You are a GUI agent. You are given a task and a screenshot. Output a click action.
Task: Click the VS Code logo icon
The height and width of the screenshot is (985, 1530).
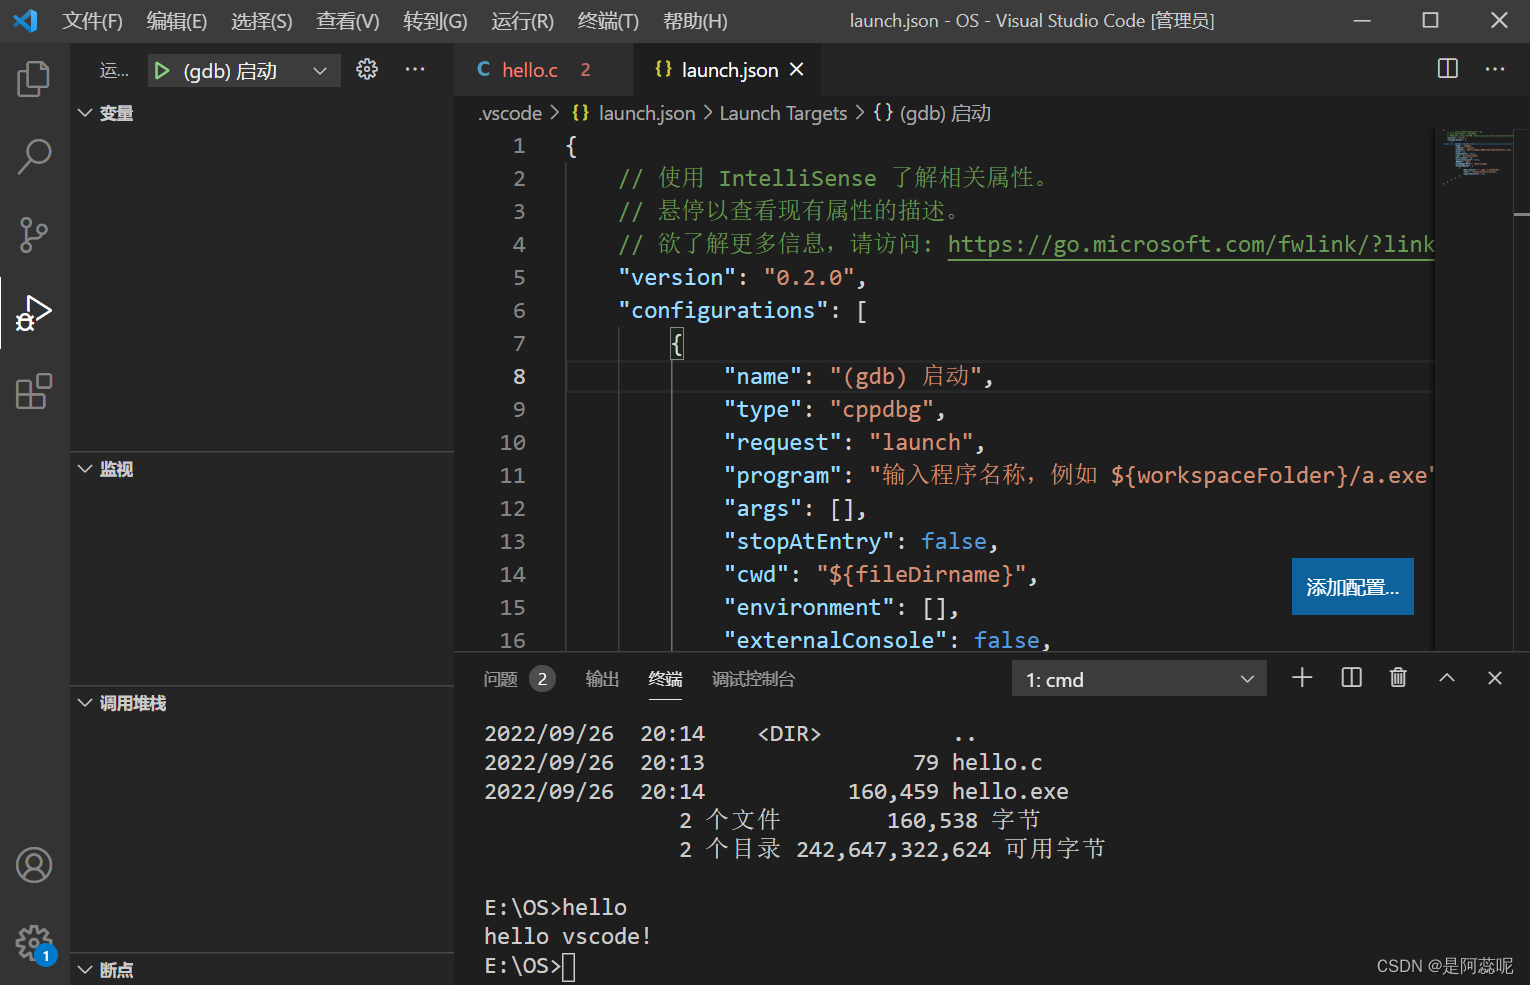pyautogui.click(x=25, y=20)
